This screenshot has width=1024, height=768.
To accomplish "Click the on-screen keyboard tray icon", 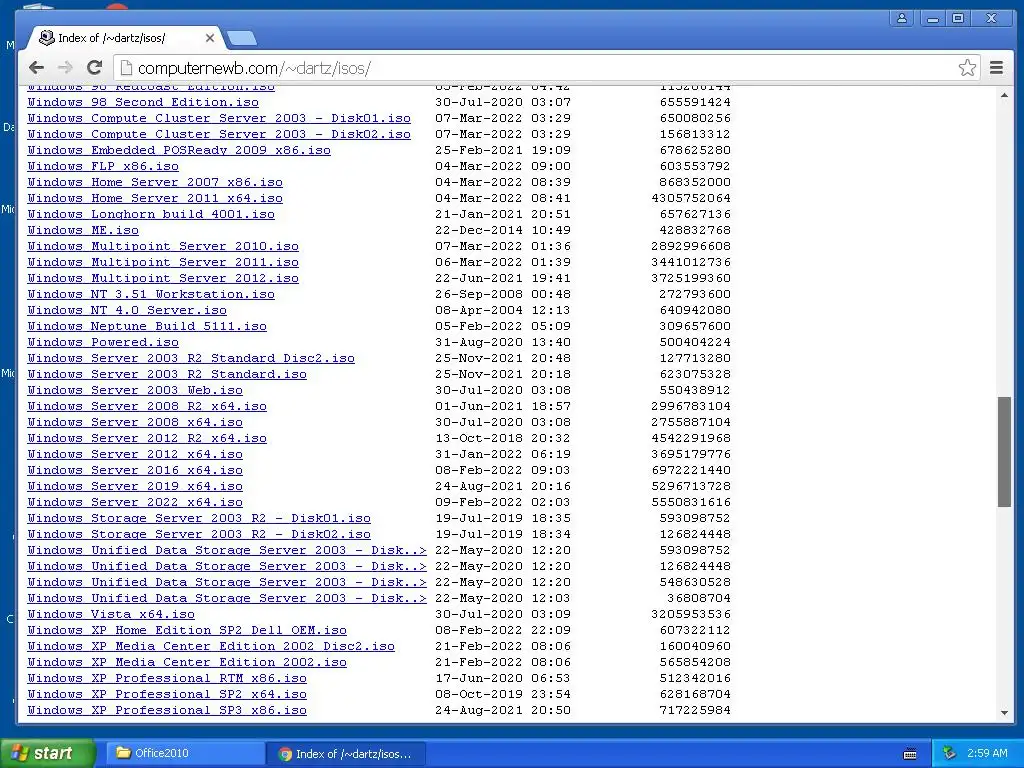I will (x=910, y=754).
